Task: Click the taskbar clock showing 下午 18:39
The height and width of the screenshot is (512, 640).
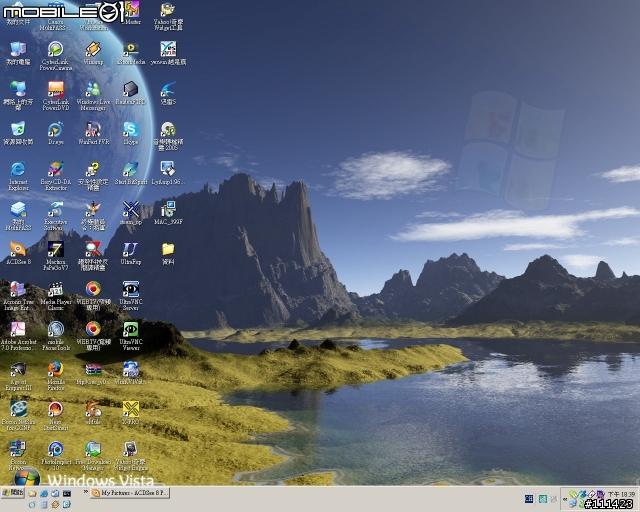Action: [x=622, y=494]
